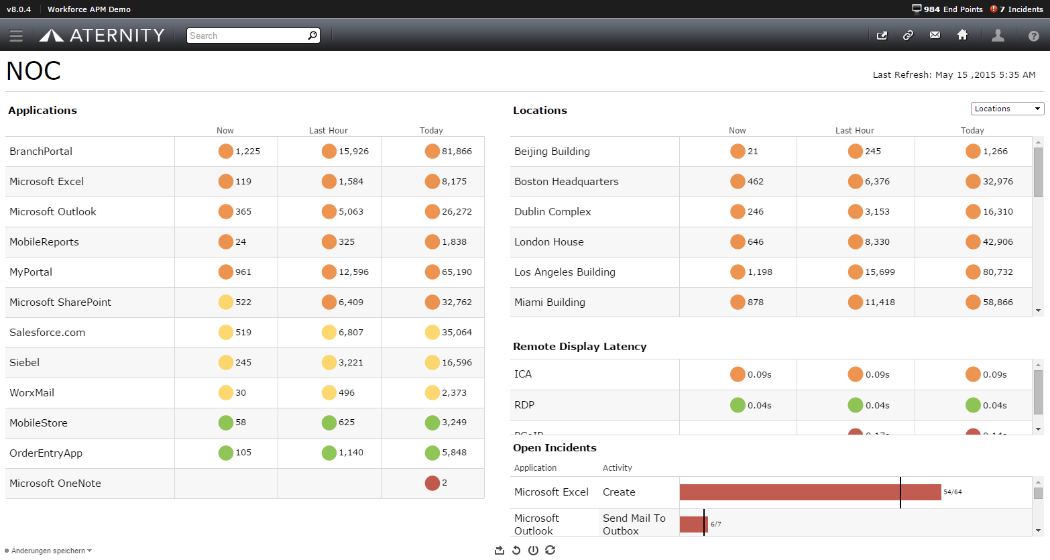Click inside the Search input field
Viewport: 1050px width, 560px height.
tap(247, 36)
